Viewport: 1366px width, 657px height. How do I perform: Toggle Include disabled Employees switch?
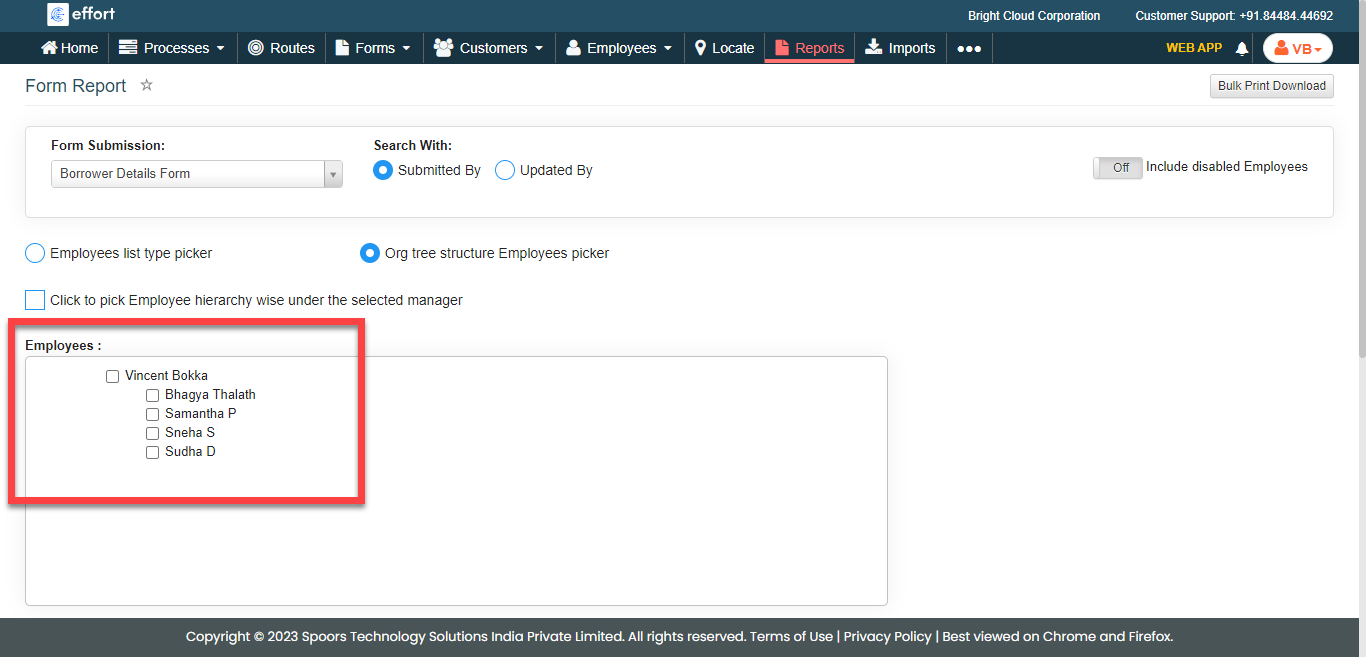1117,168
